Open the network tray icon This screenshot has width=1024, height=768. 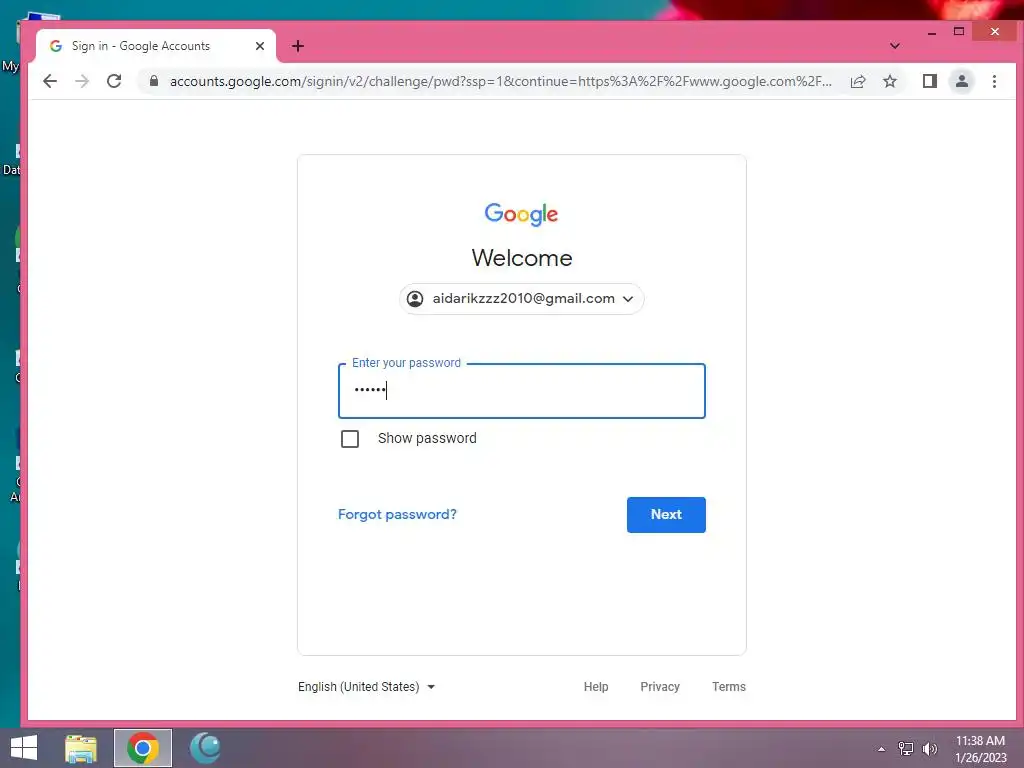906,749
